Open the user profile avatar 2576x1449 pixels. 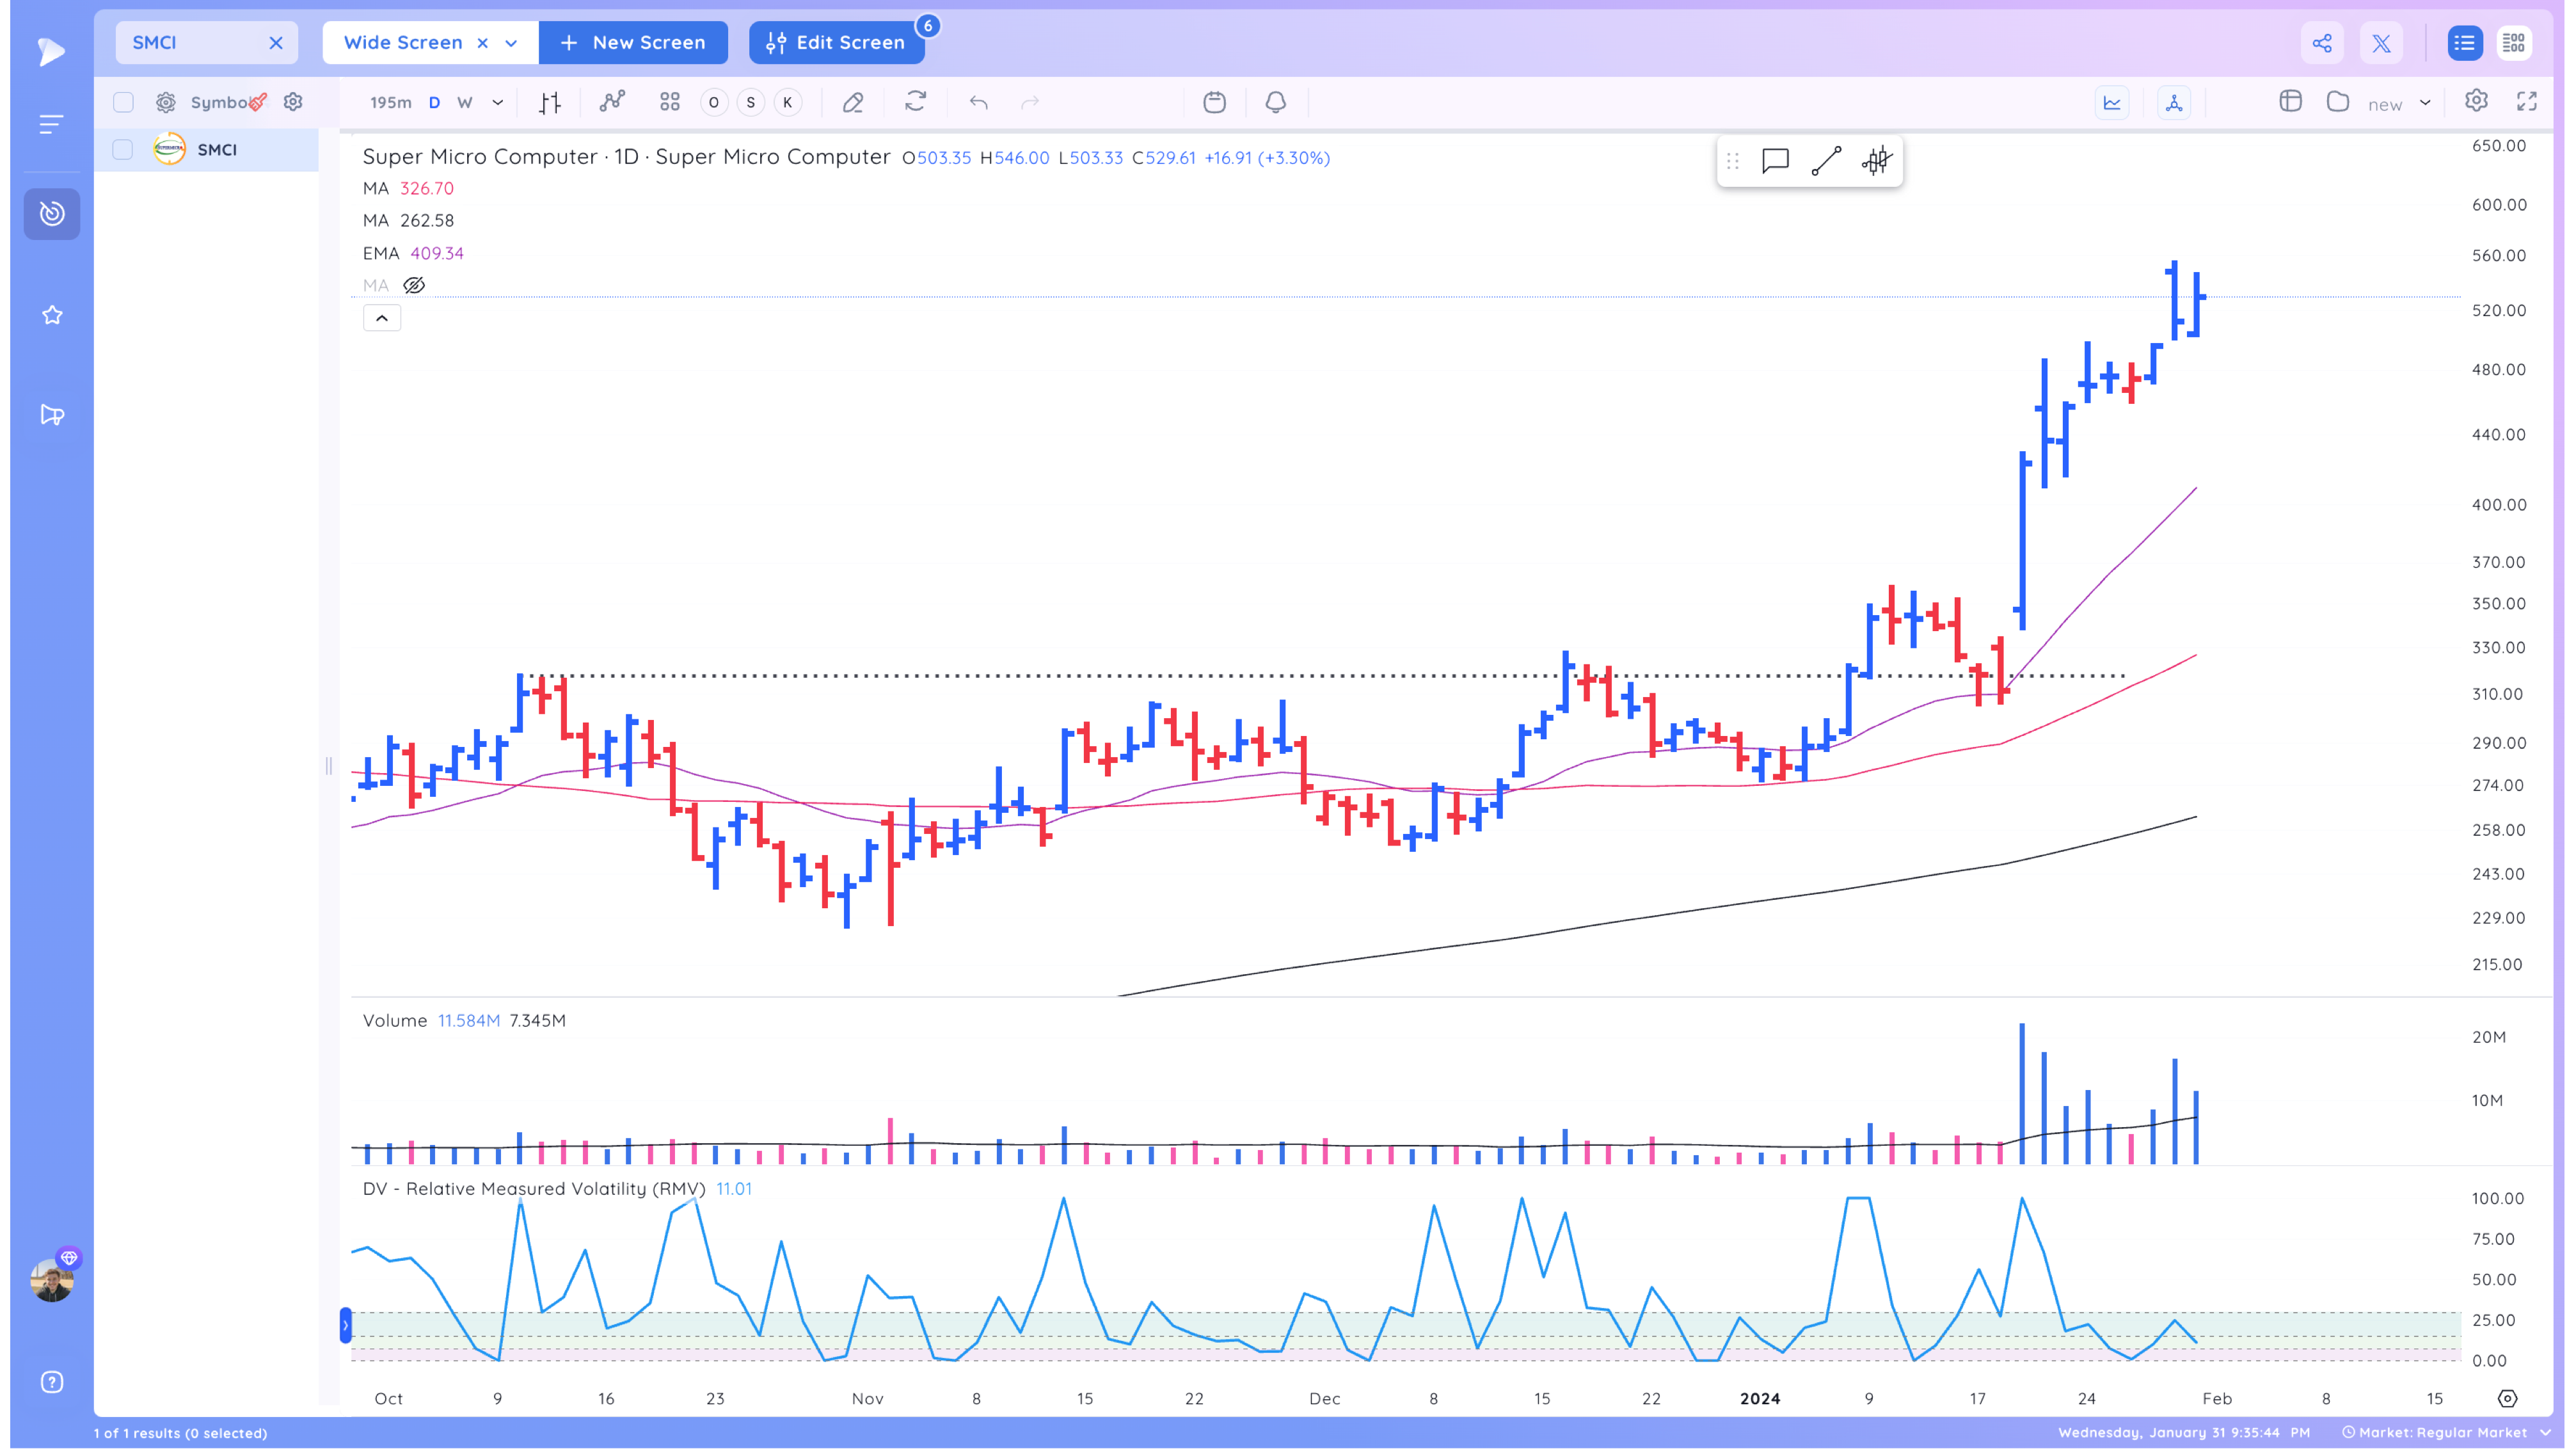pos(52,1281)
